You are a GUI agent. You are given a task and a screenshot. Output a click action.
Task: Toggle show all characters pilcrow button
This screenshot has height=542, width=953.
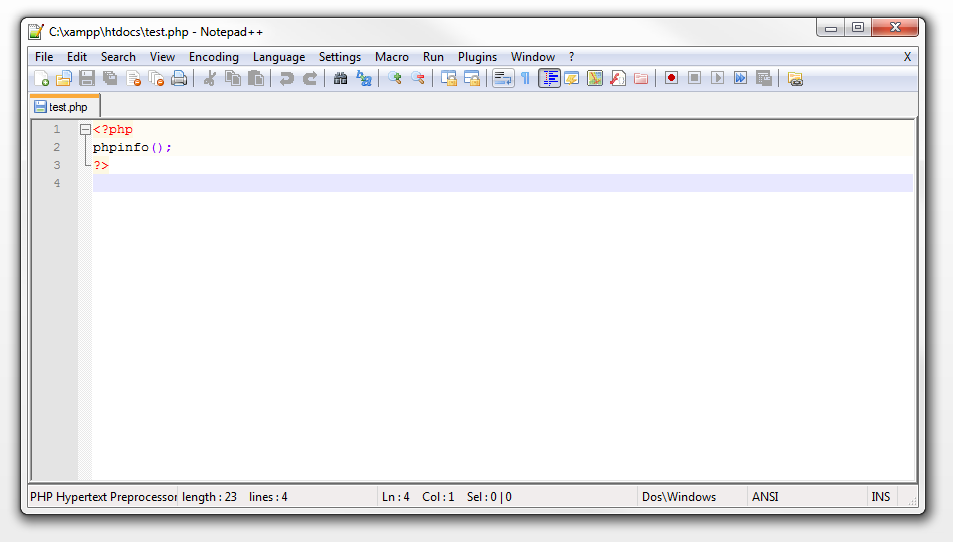(x=525, y=78)
